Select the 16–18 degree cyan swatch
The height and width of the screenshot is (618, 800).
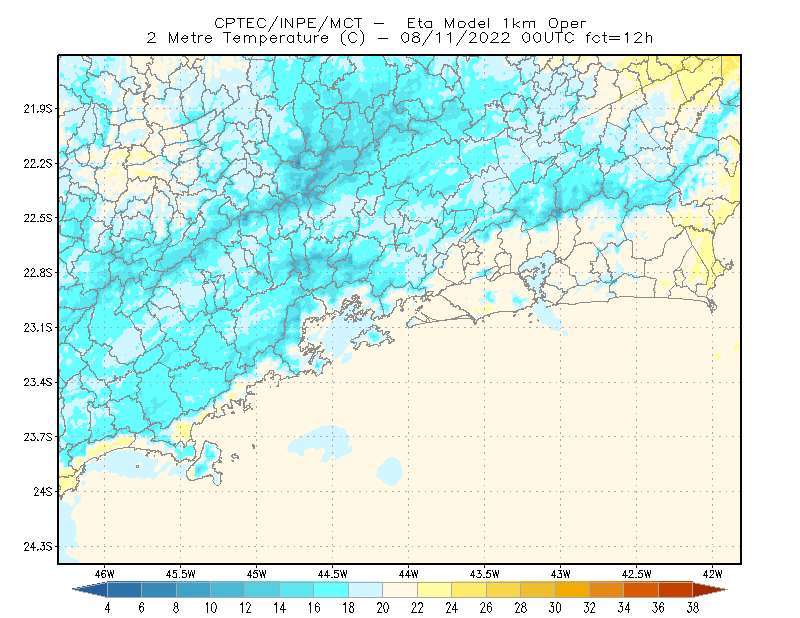(x=331, y=590)
